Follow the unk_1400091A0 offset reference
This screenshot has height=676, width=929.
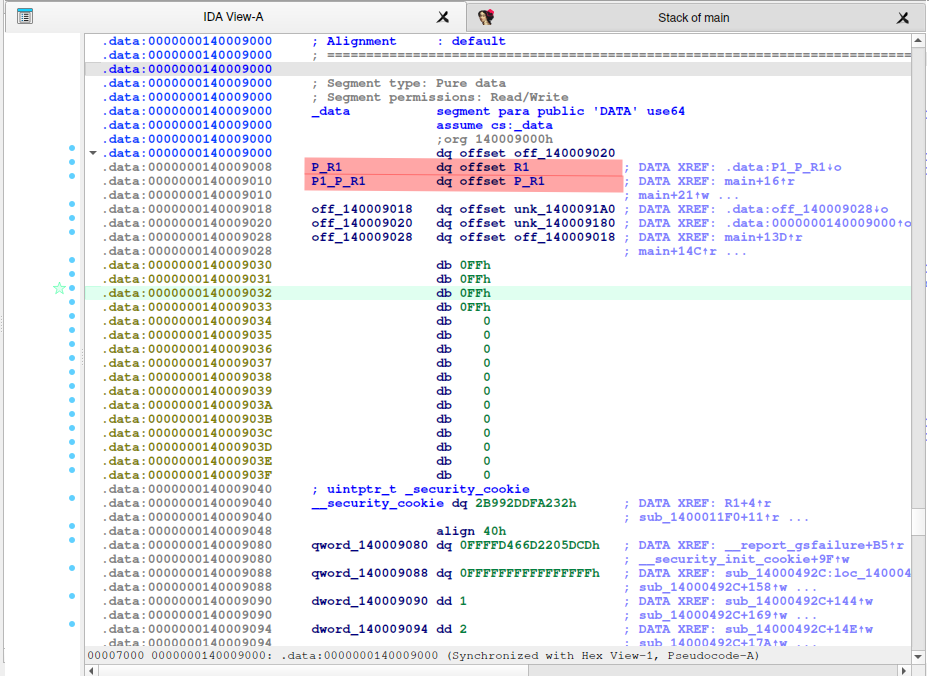click(x=564, y=209)
